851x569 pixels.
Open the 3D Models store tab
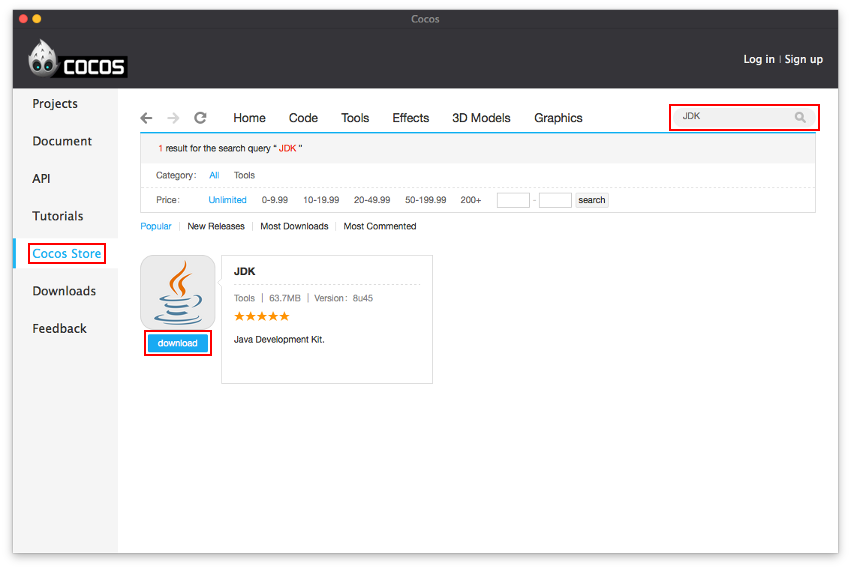point(481,118)
